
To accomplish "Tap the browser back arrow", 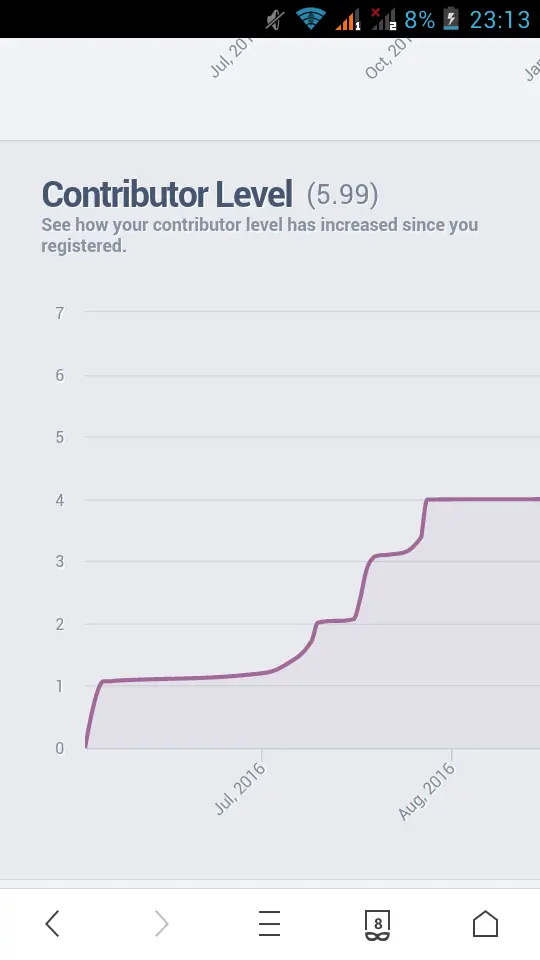I will [53, 923].
